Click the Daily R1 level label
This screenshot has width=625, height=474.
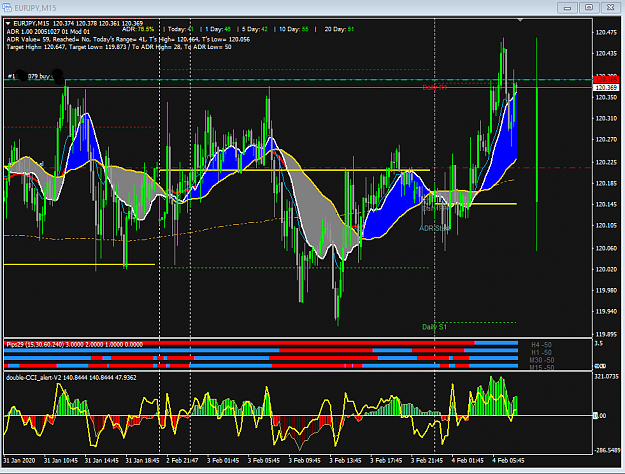(x=434, y=87)
